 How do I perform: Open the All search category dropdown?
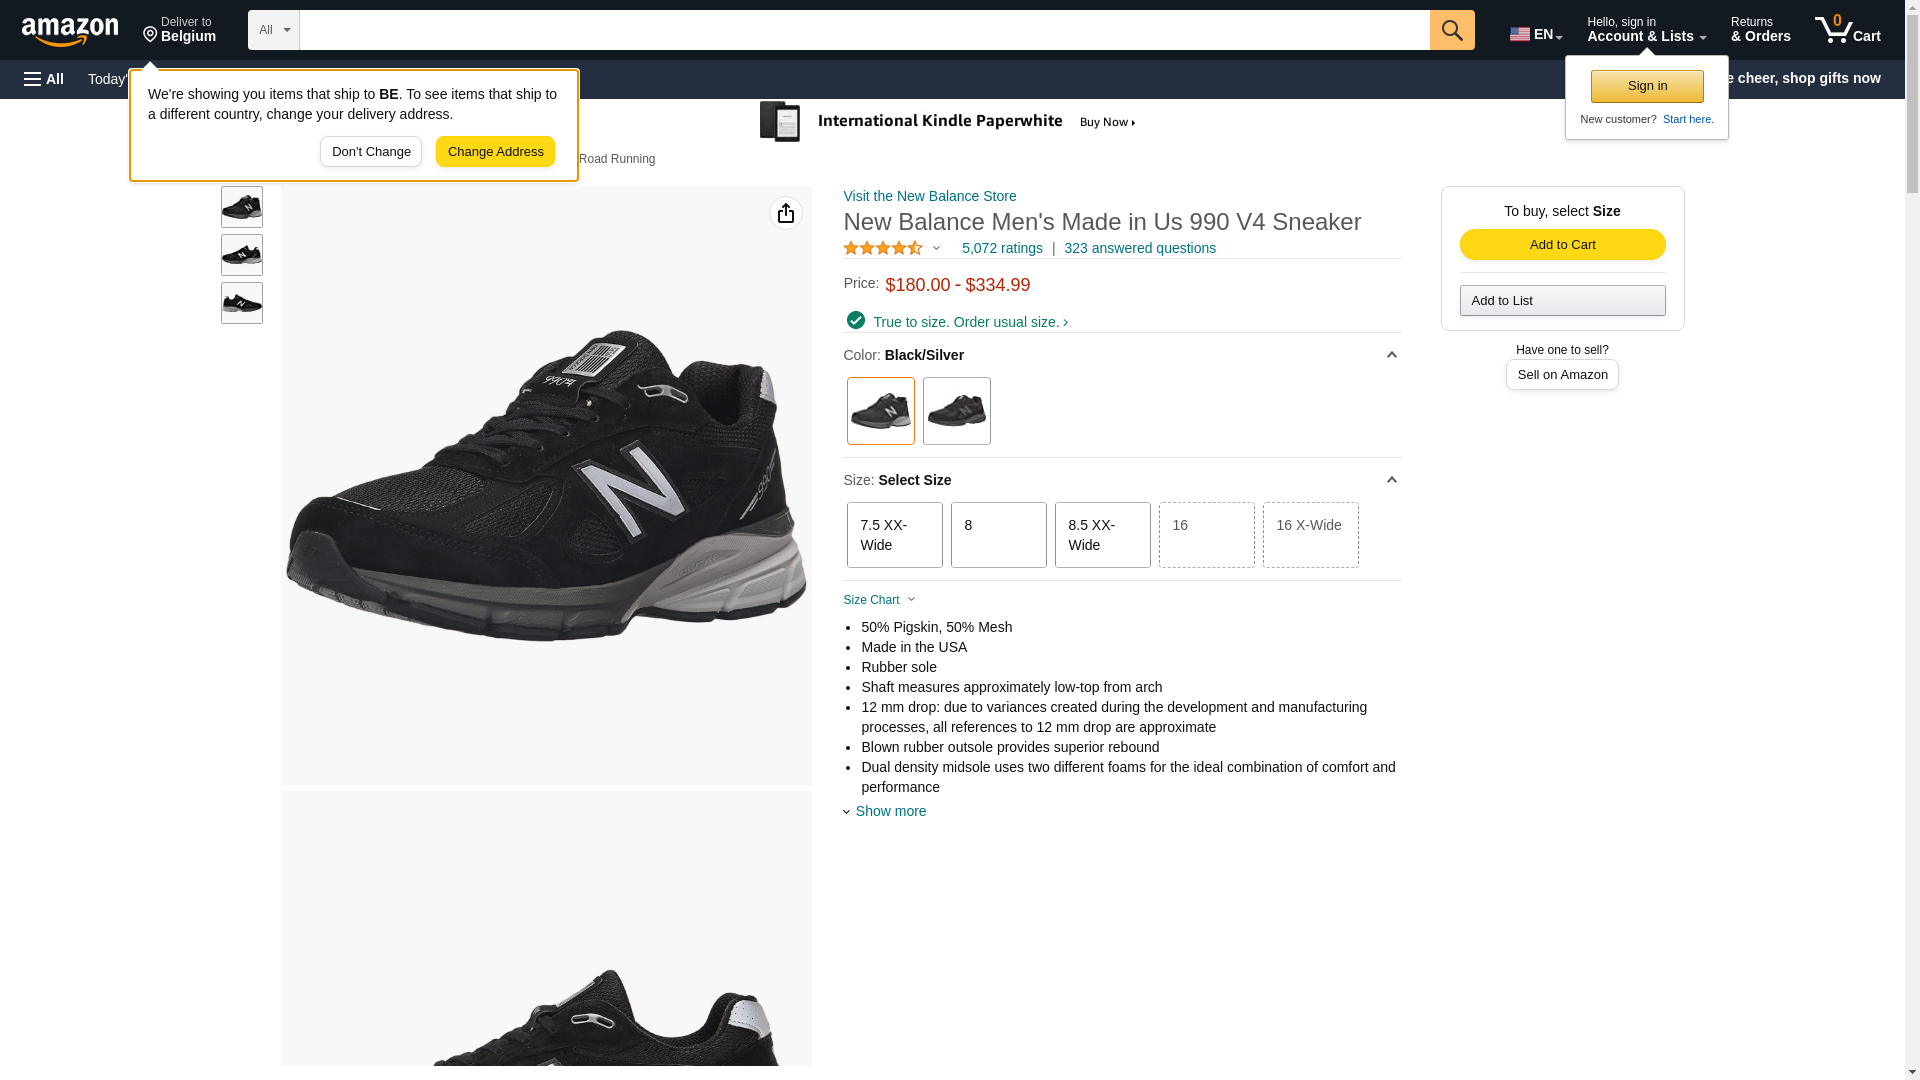tap(273, 30)
